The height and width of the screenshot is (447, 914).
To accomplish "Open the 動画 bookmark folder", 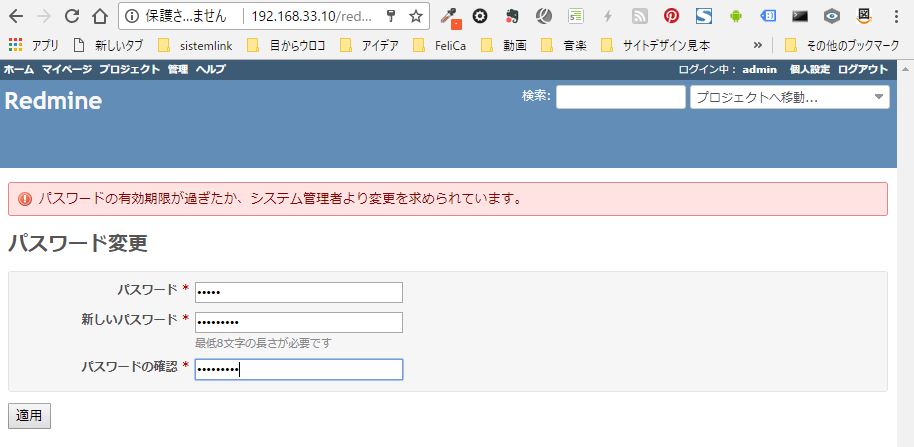I will 503,45.
